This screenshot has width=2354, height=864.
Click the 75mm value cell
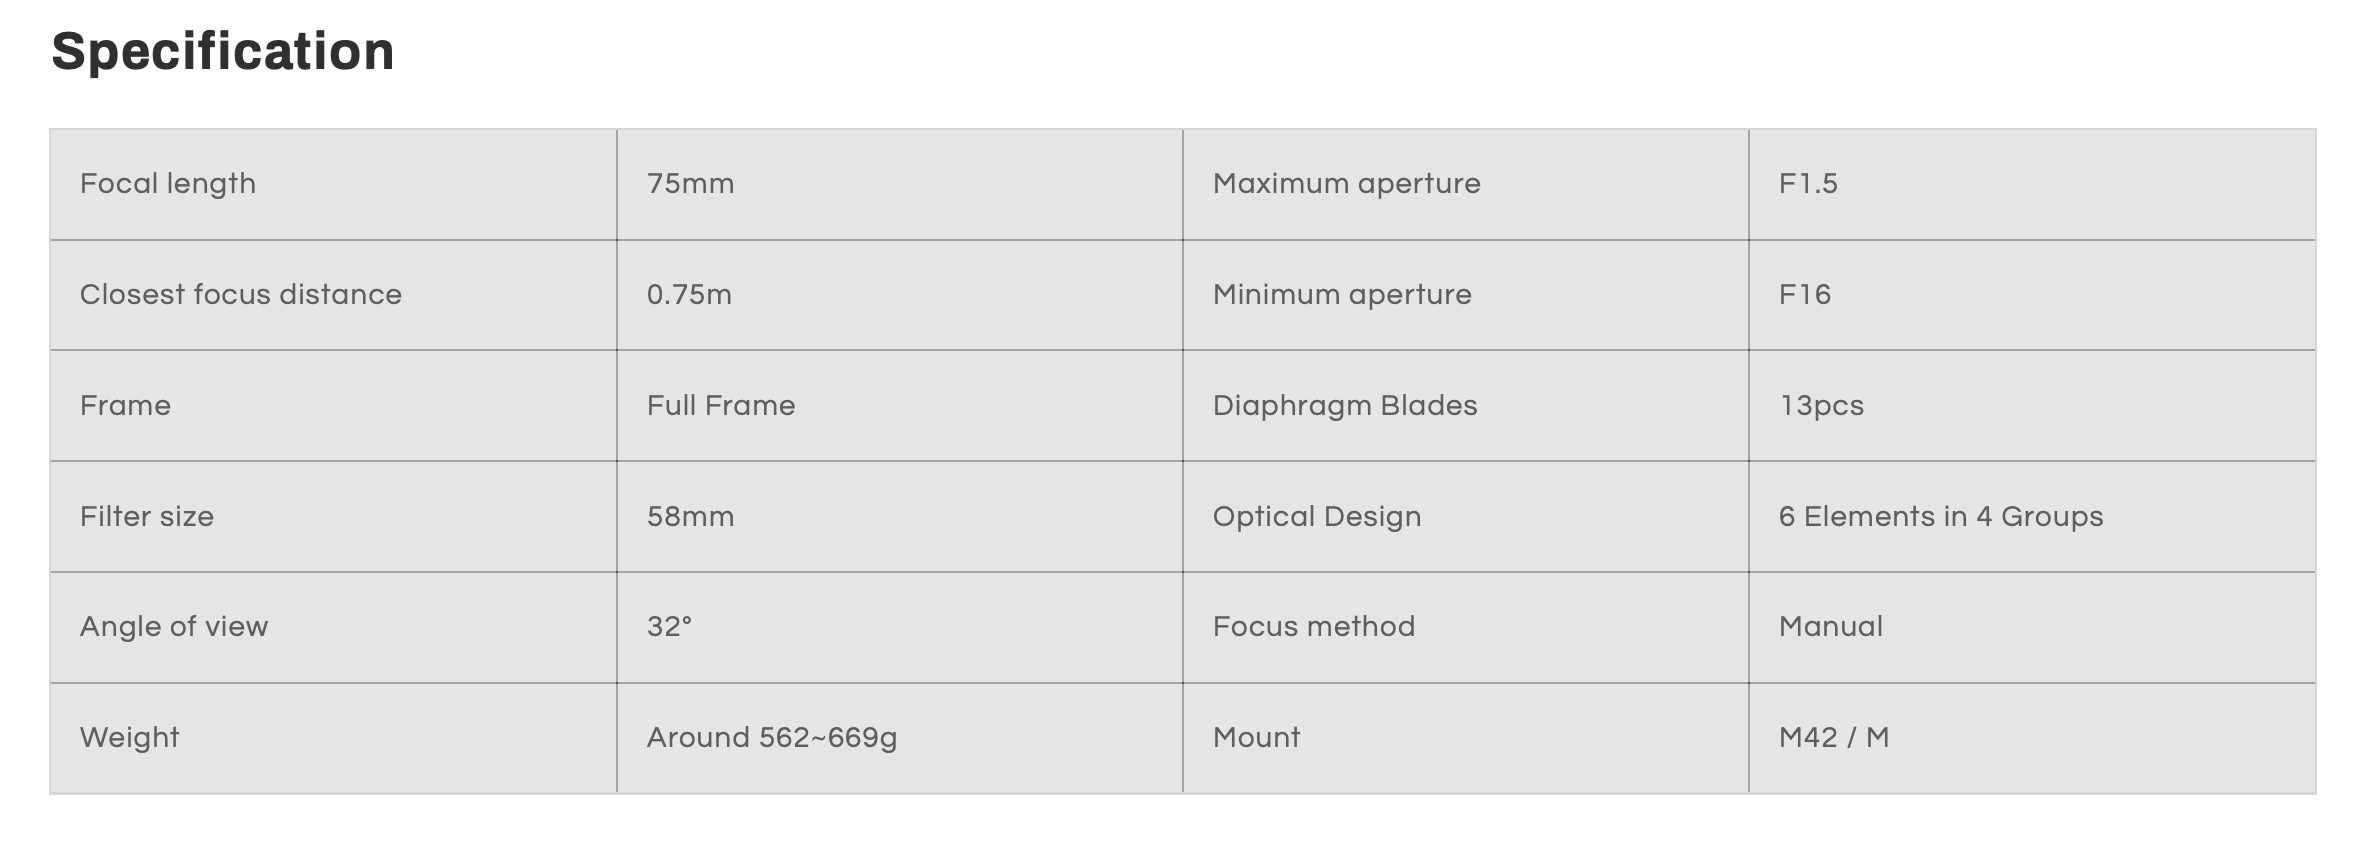click(899, 184)
